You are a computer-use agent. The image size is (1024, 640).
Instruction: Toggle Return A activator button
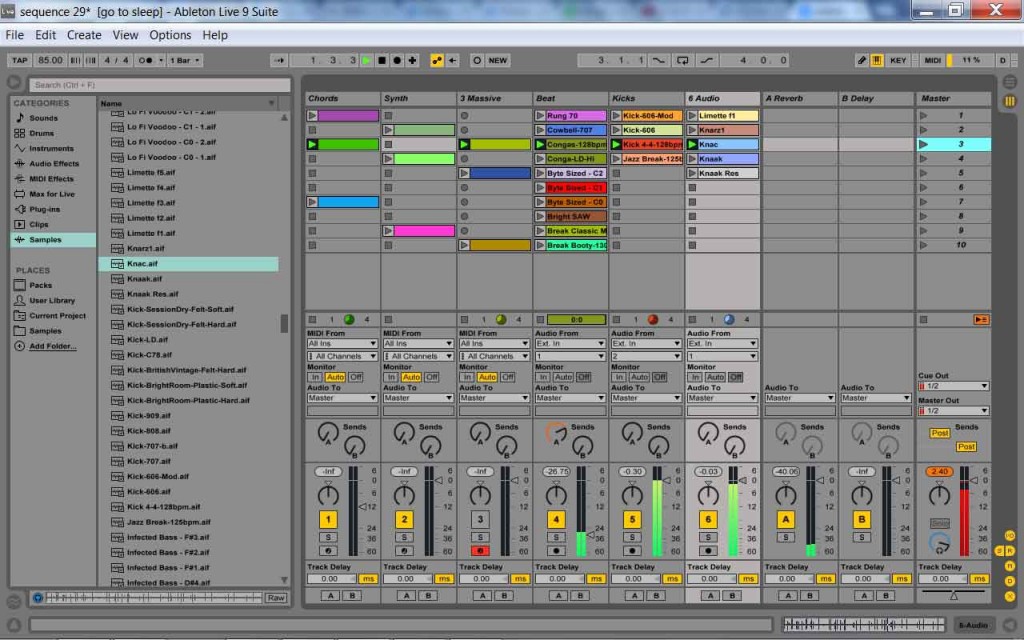tap(786, 519)
